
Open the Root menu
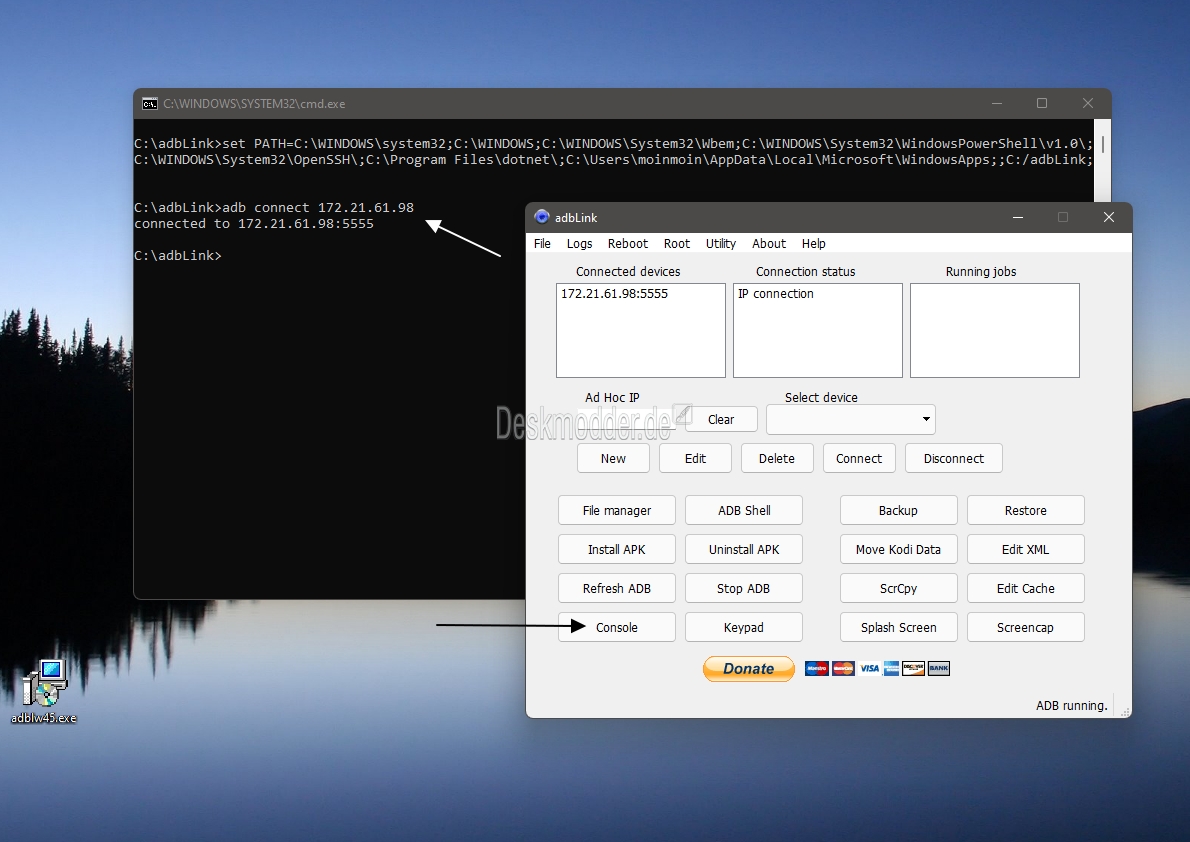pyautogui.click(x=677, y=244)
